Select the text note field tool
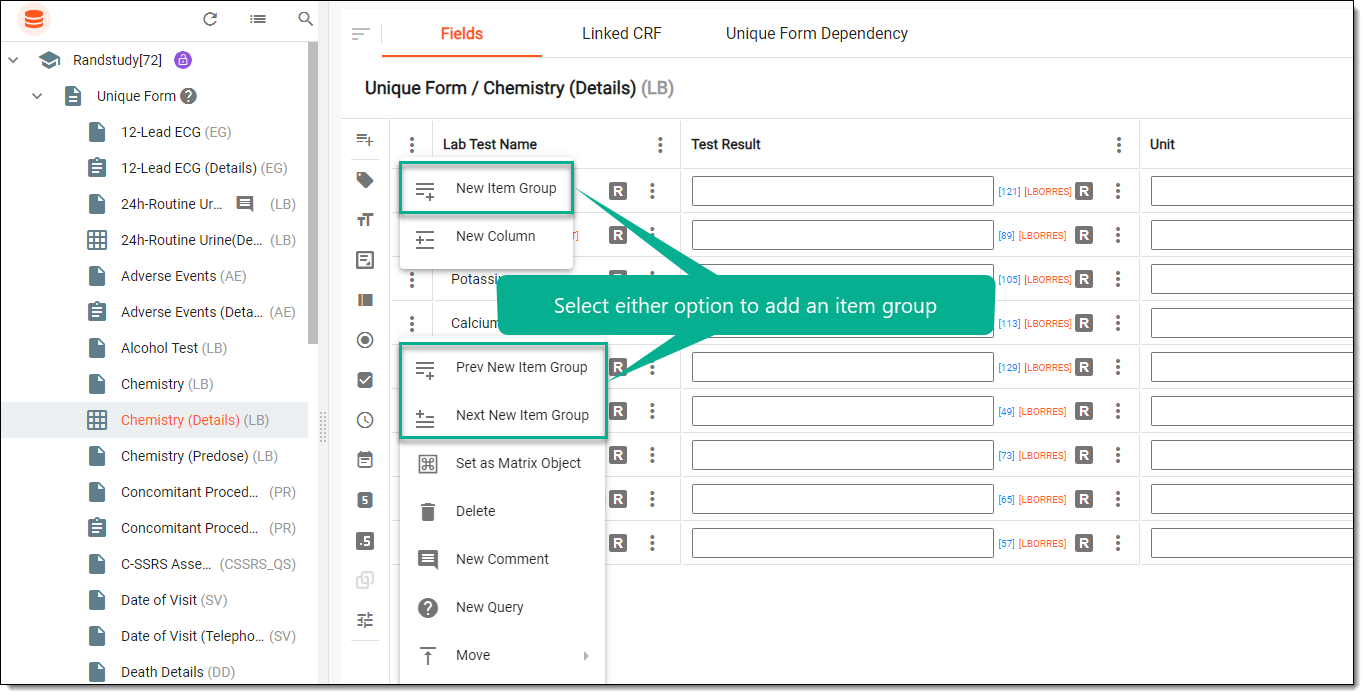1366x697 pixels. point(365,260)
